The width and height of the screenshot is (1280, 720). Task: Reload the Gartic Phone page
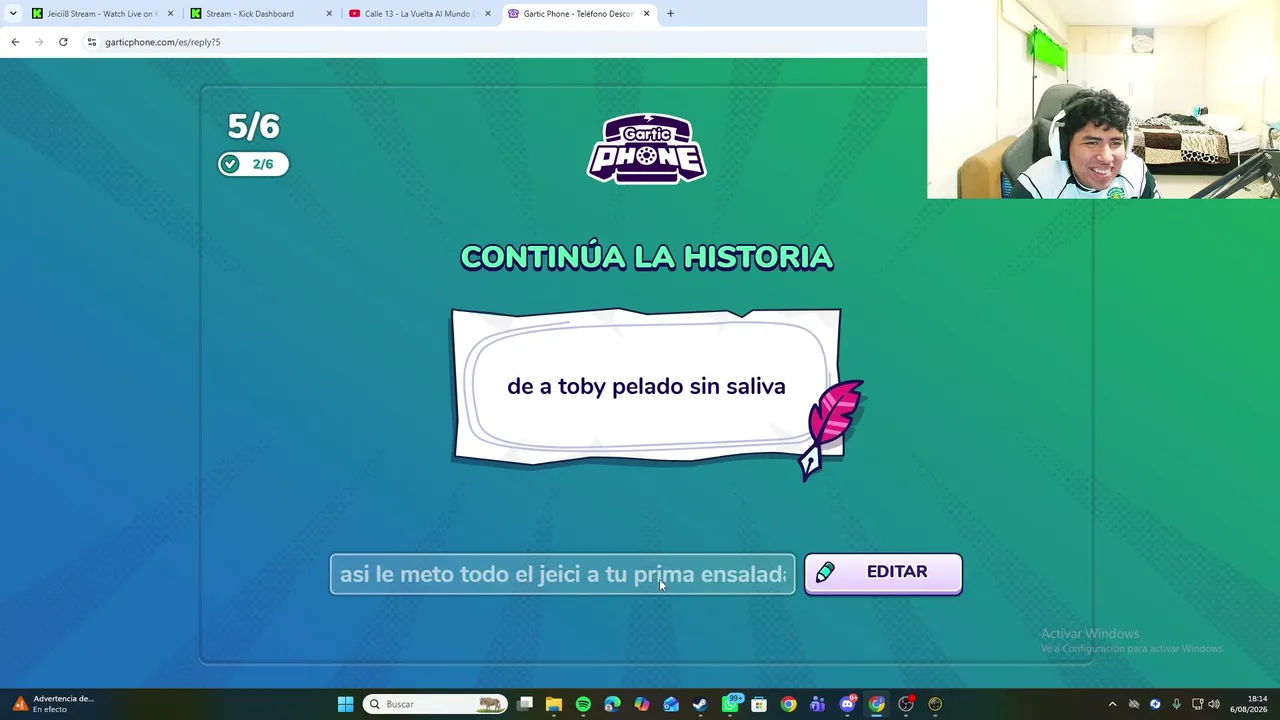[x=63, y=42]
